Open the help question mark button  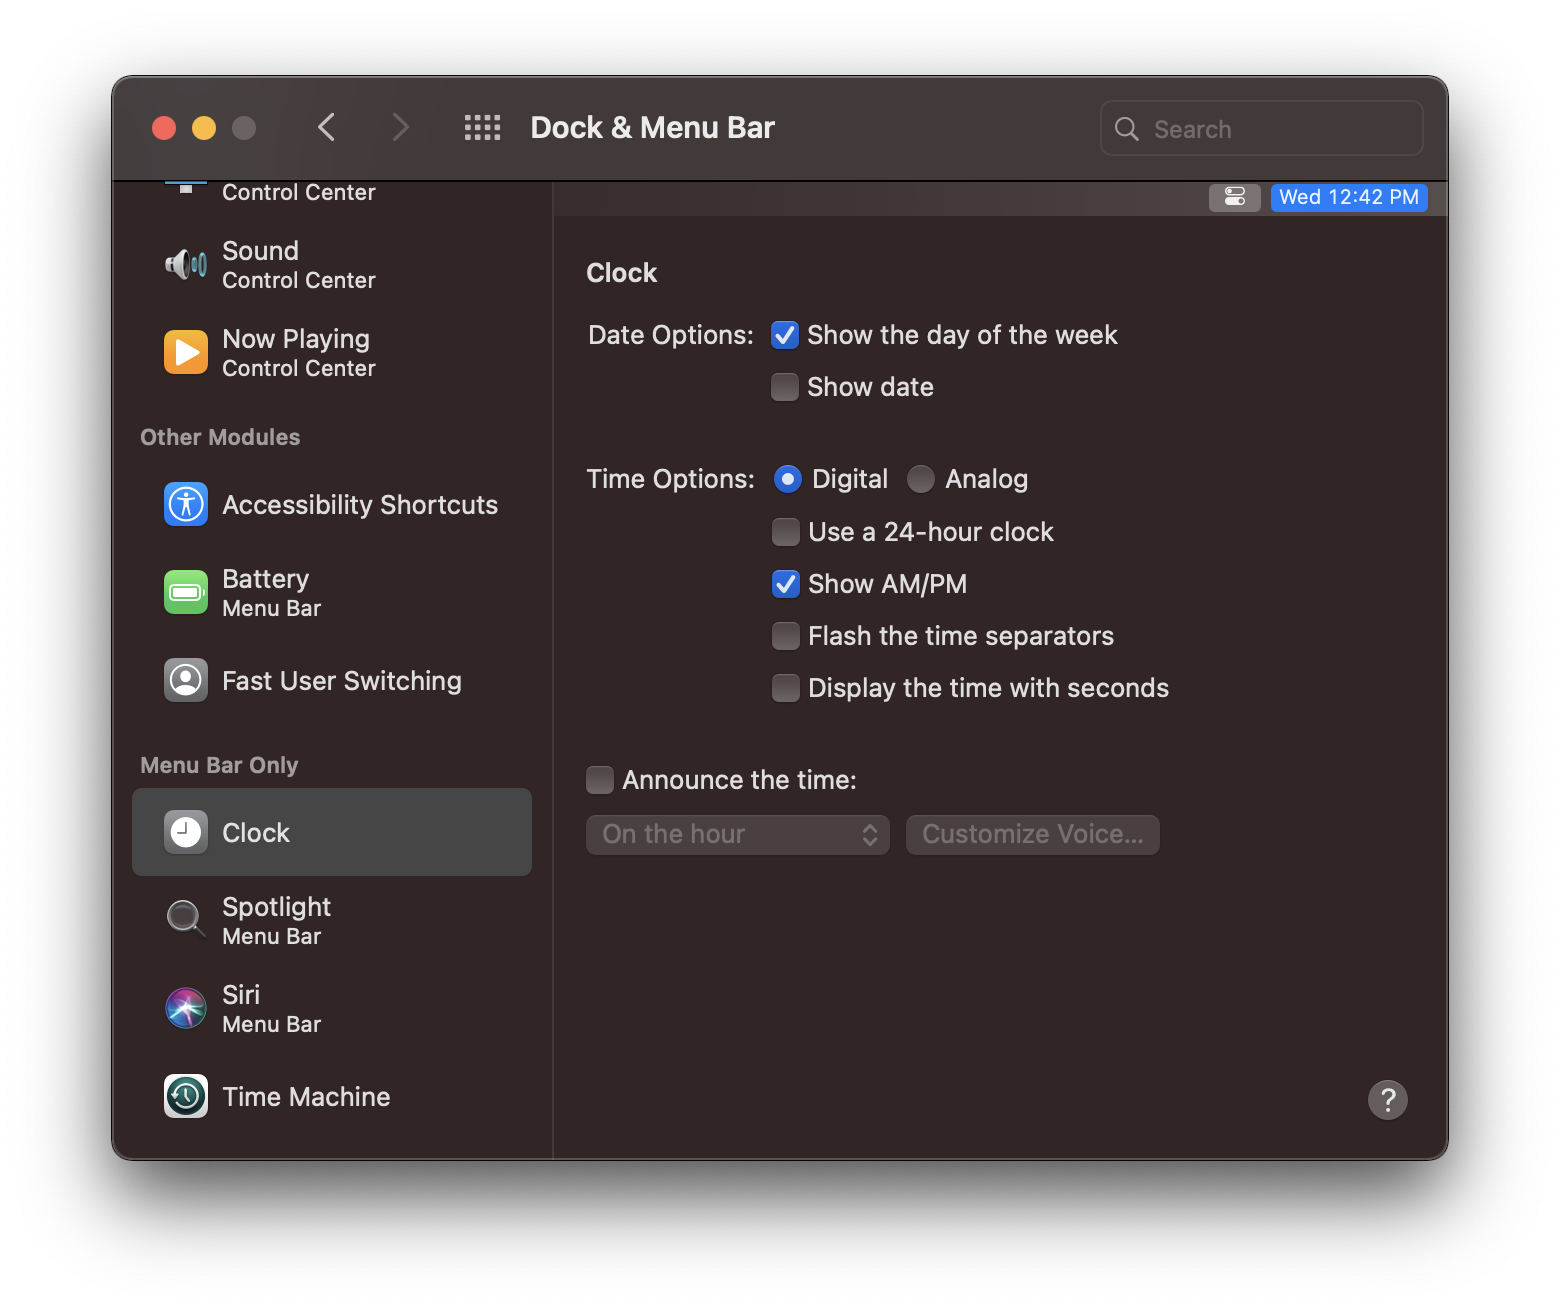pos(1388,1100)
